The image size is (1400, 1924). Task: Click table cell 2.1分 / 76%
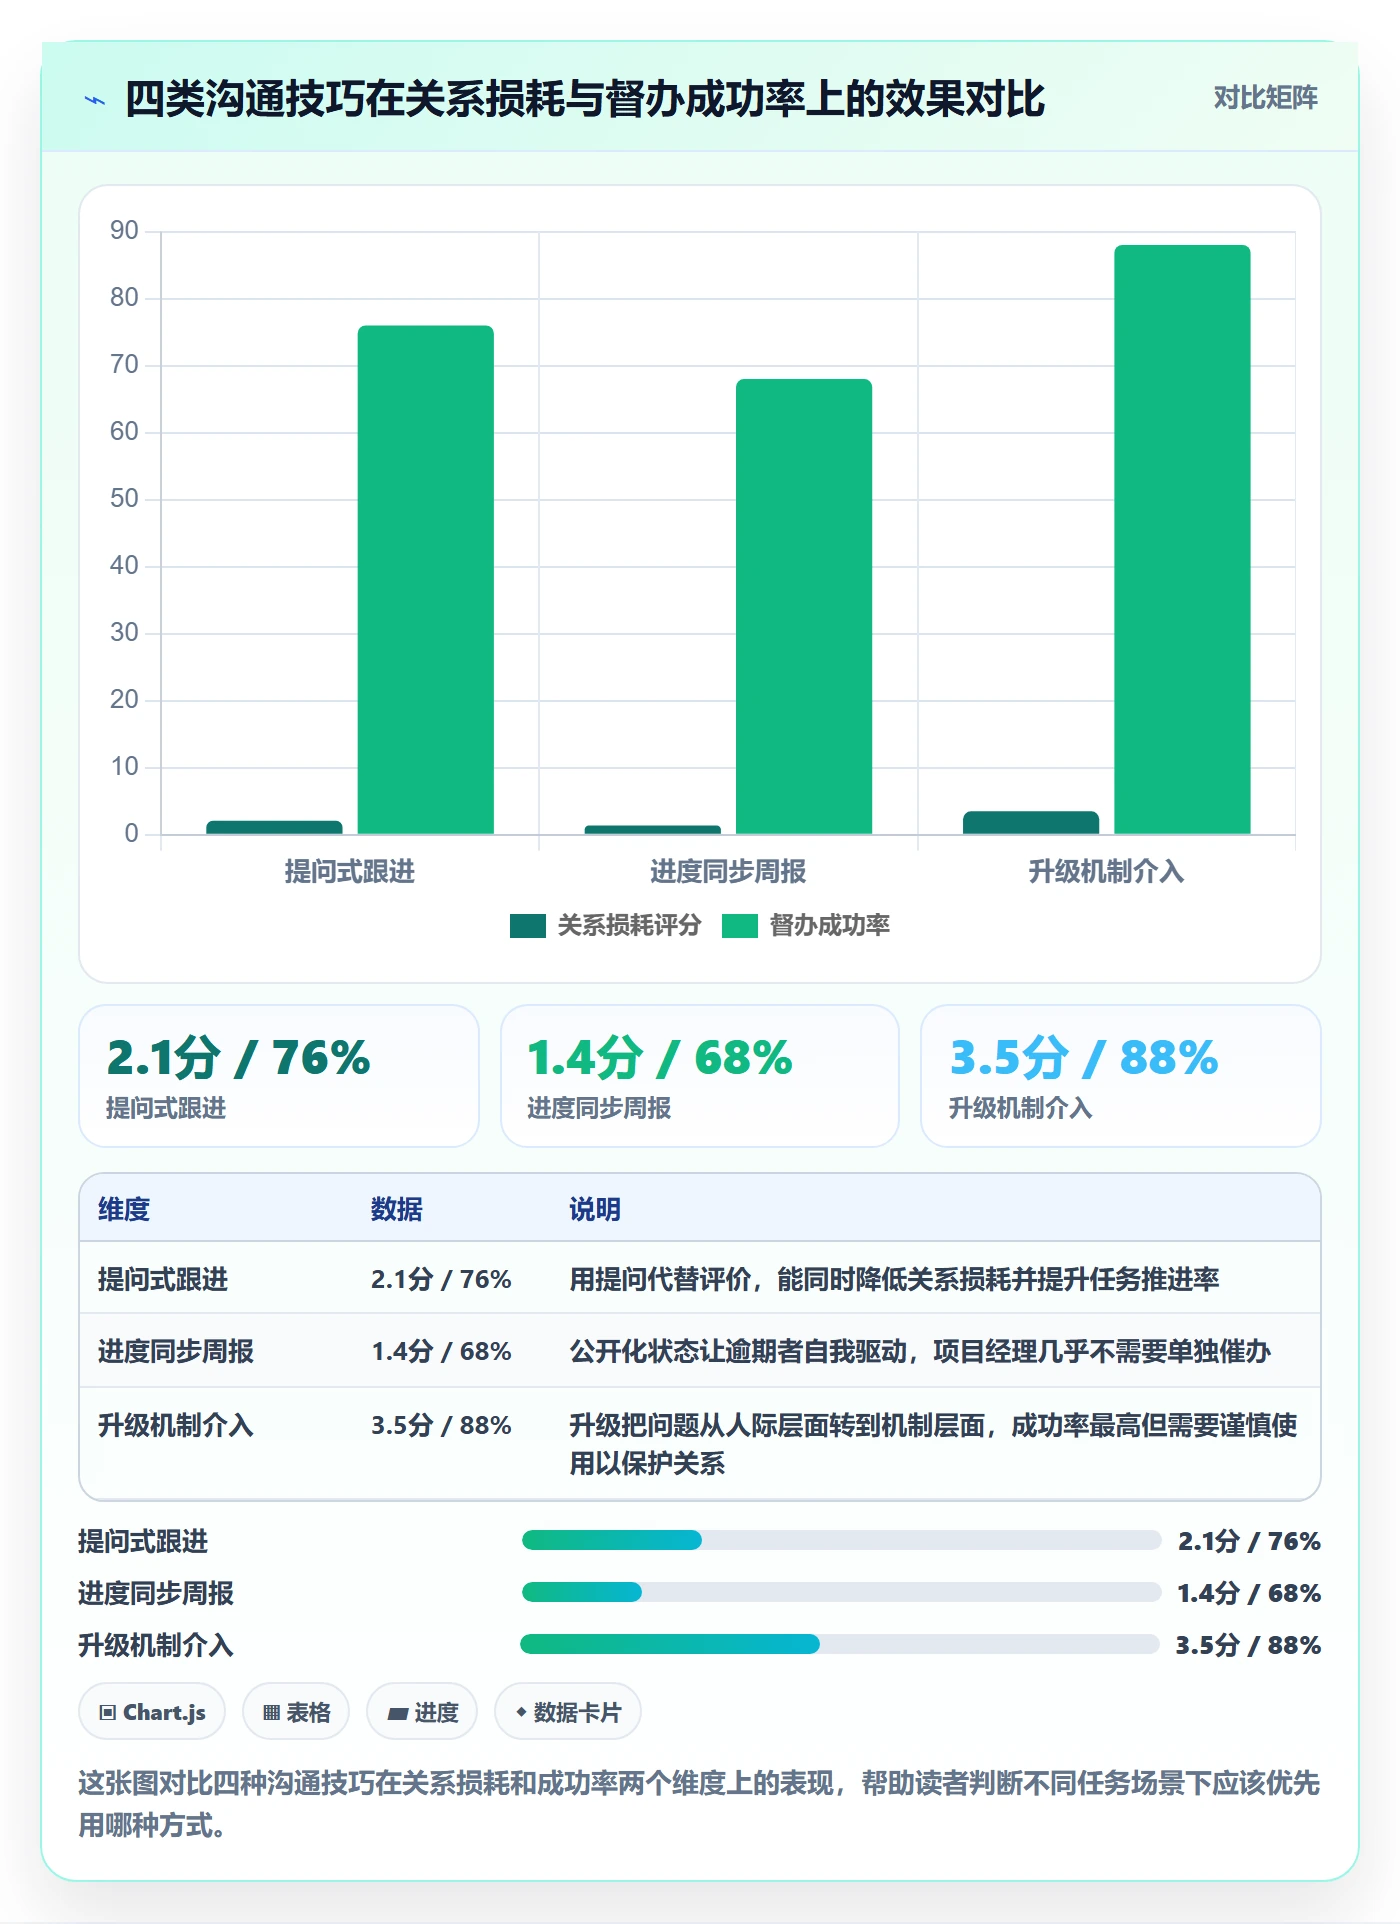pos(441,1279)
